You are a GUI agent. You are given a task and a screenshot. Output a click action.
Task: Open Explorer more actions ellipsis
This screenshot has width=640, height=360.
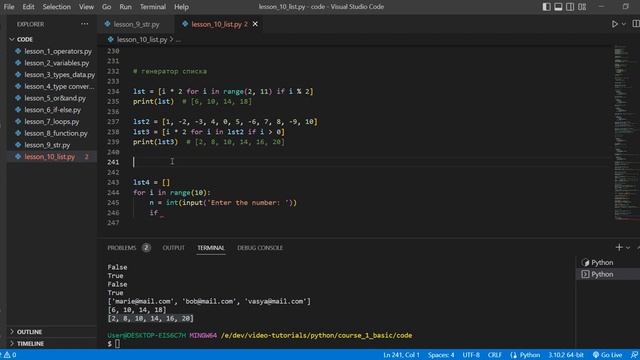click(84, 24)
